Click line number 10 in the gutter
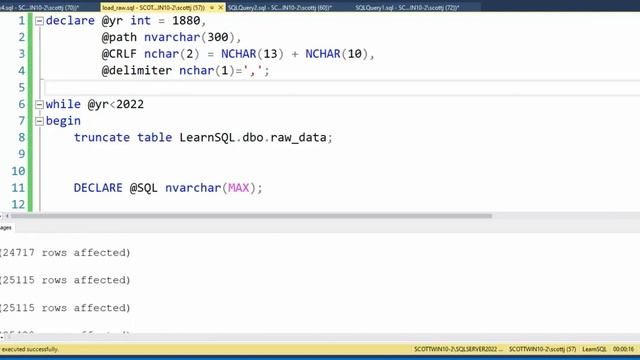Screen dimensions: 640x360 click(x=18, y=171)
